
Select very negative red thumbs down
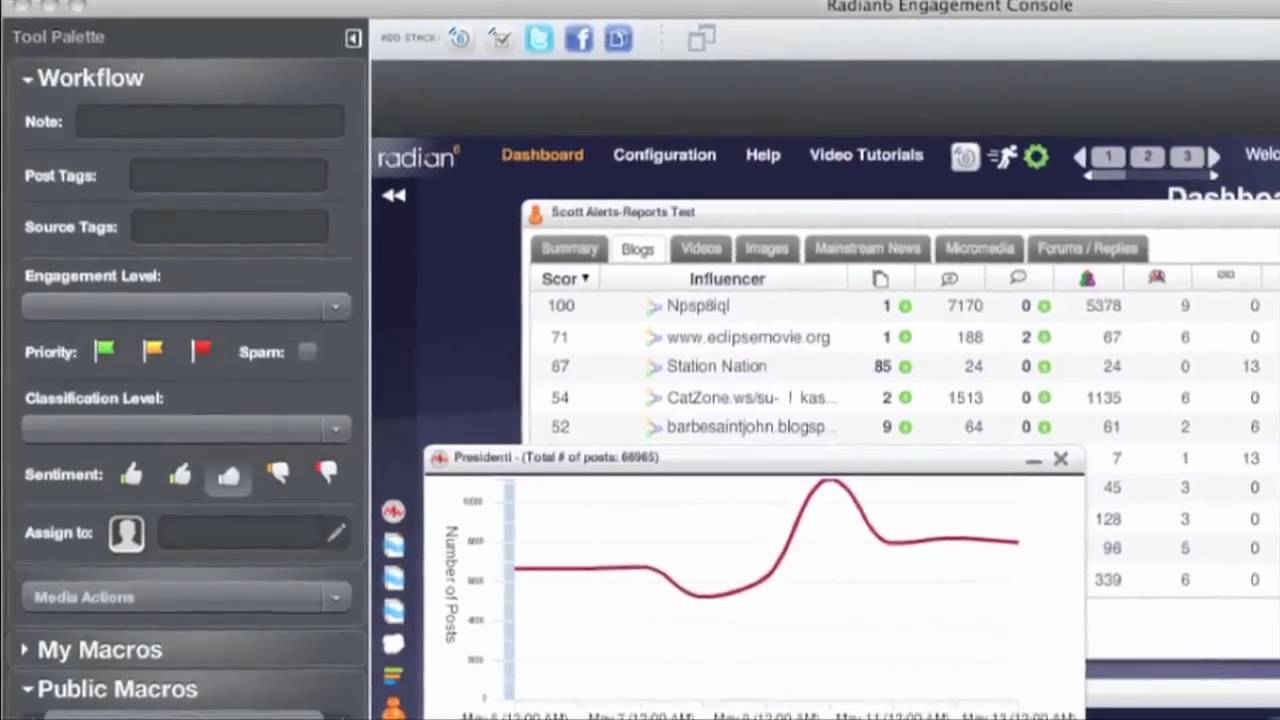point(327,473)
